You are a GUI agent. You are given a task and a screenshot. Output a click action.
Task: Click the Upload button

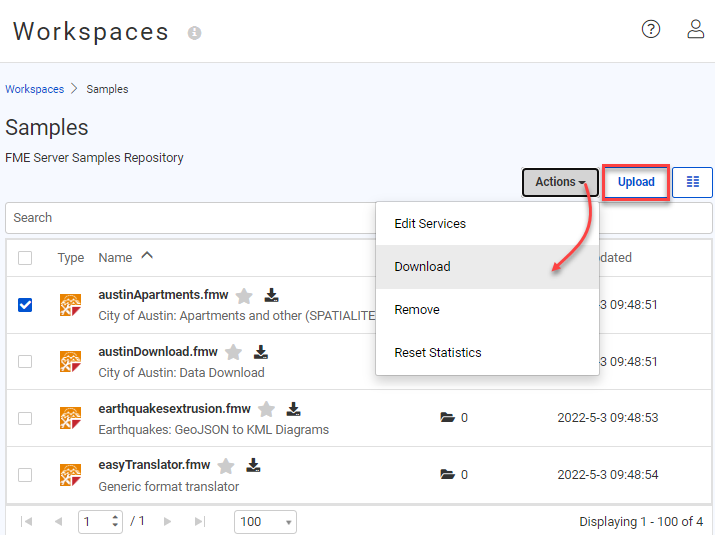(636, 182)
